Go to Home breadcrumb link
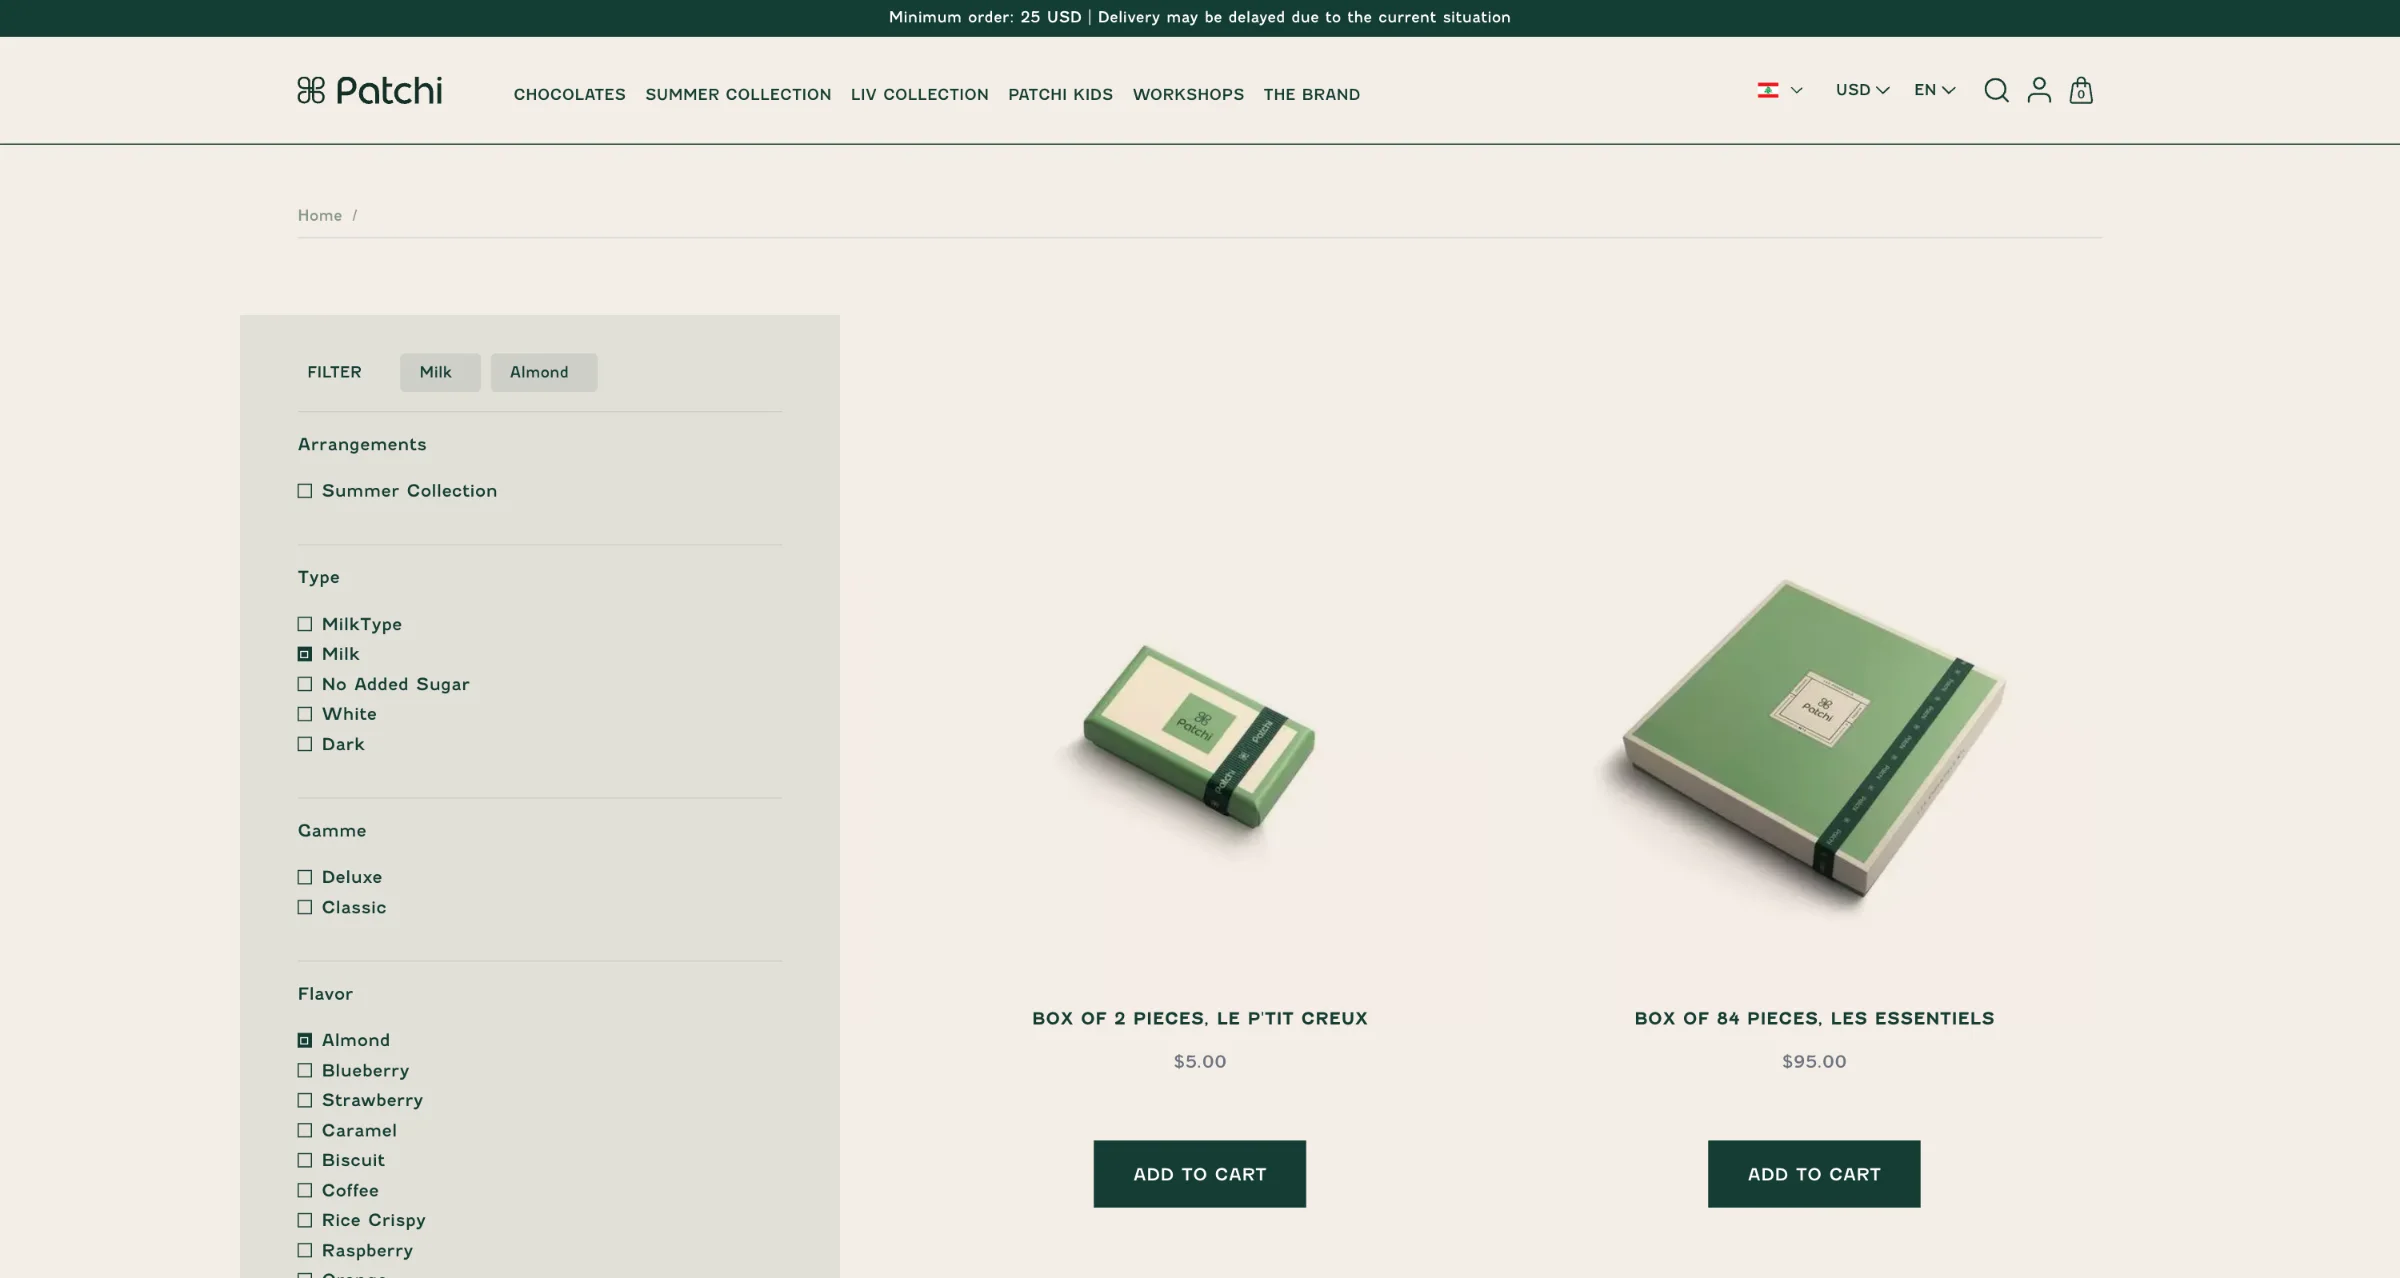 pyautogui.click(x=319, y=216)
